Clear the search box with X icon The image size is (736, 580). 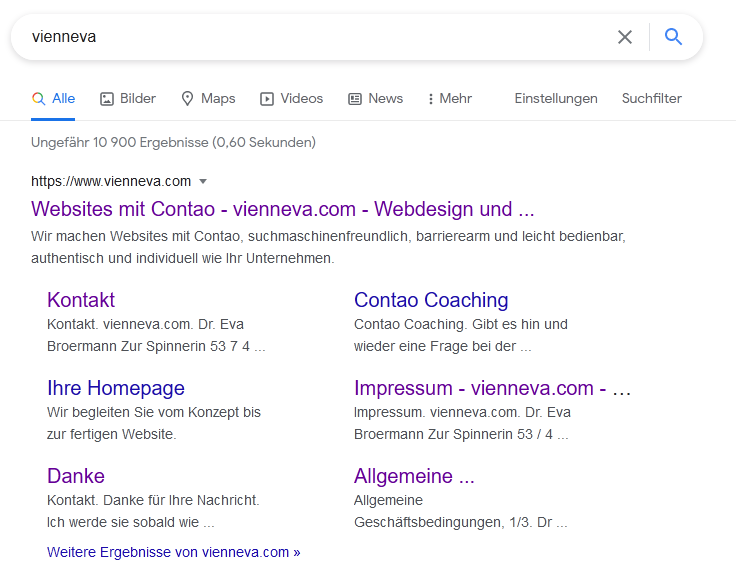tap(625, 37)
